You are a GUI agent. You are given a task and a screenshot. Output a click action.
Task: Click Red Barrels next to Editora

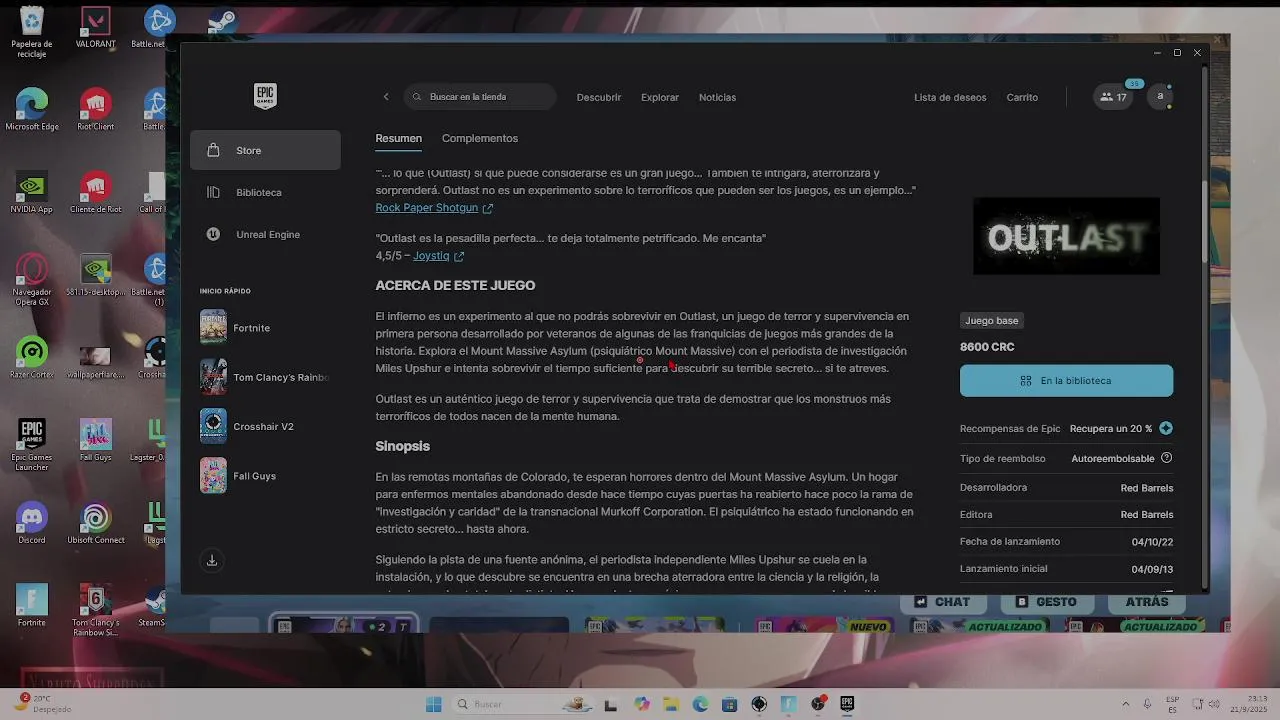1146,515
